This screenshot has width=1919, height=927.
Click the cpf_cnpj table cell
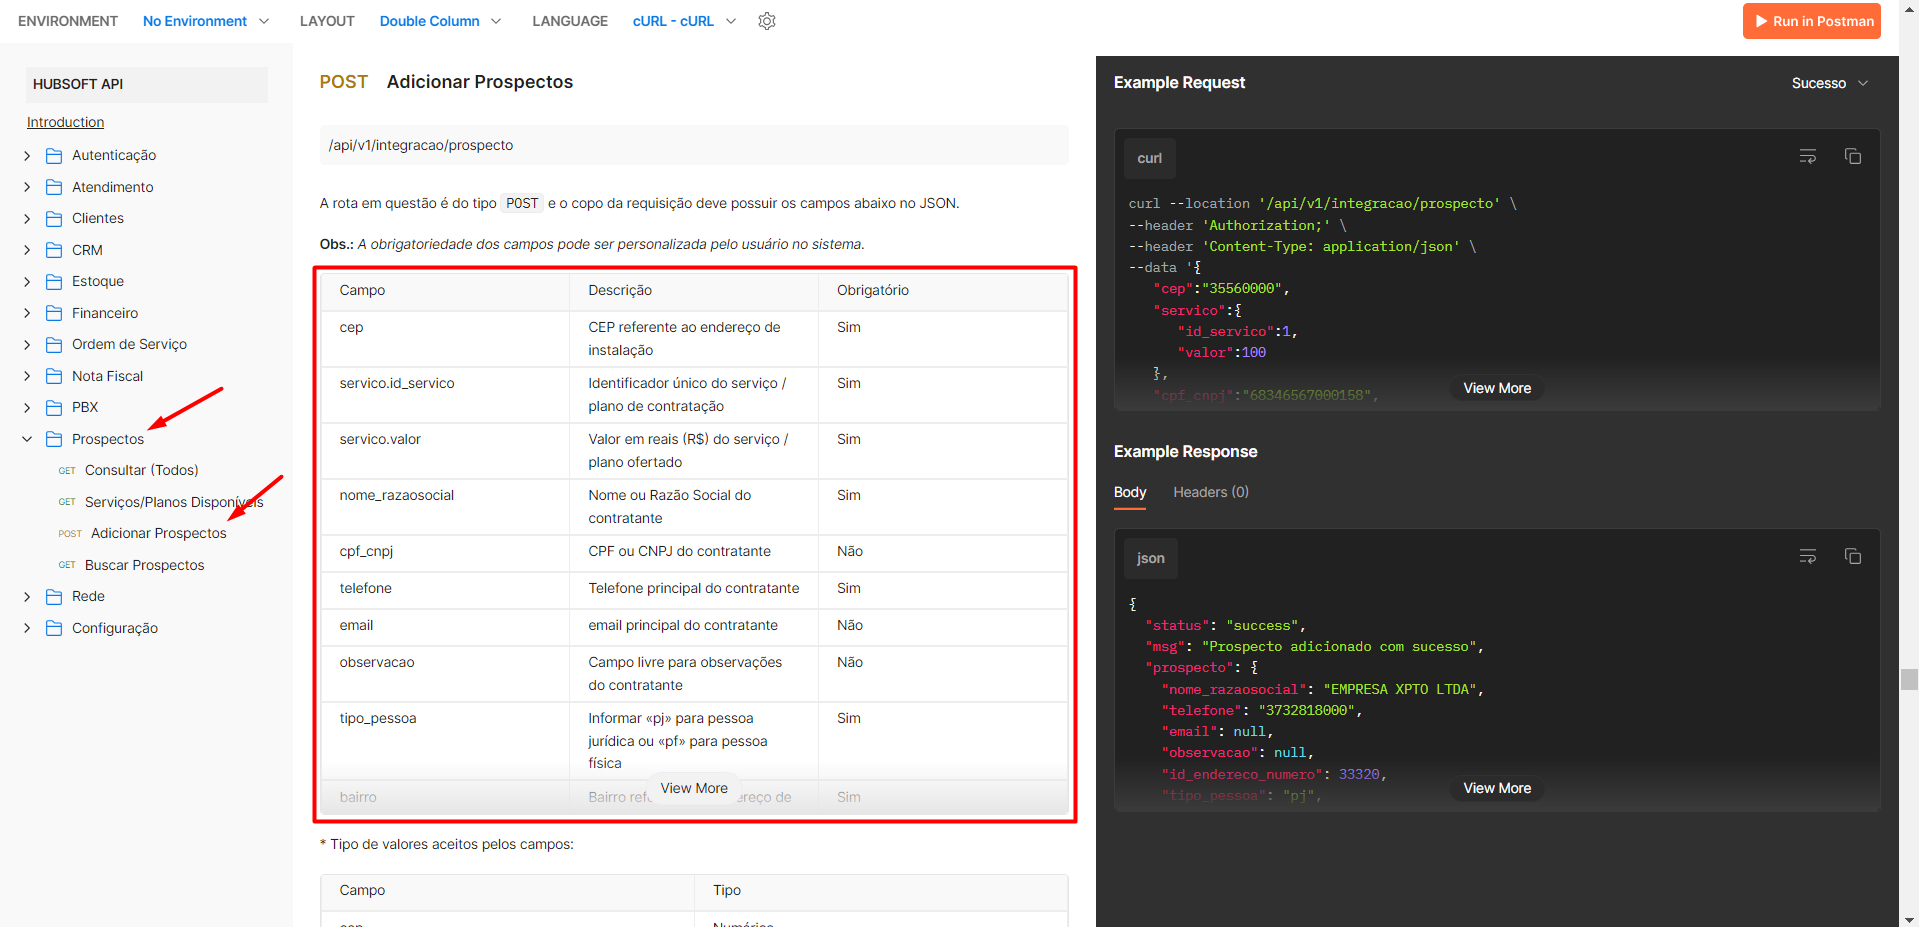pyautogui.click(x=445, y=551)
